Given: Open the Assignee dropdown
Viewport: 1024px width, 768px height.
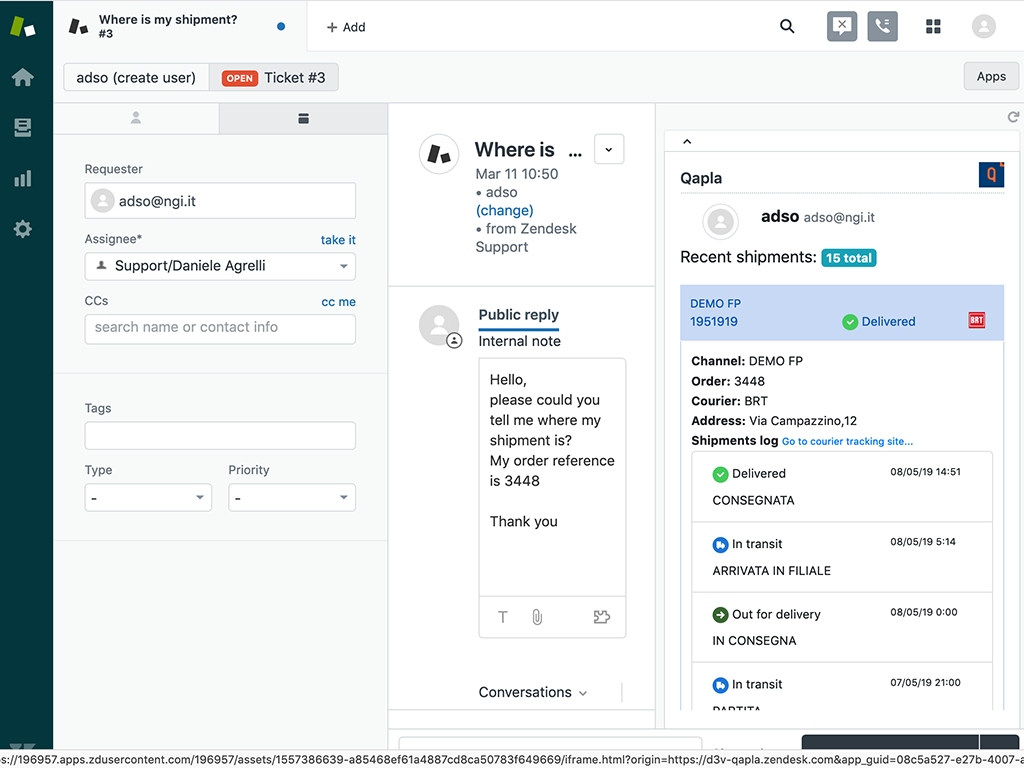Looking at the screenshot, I should point(220,266).
